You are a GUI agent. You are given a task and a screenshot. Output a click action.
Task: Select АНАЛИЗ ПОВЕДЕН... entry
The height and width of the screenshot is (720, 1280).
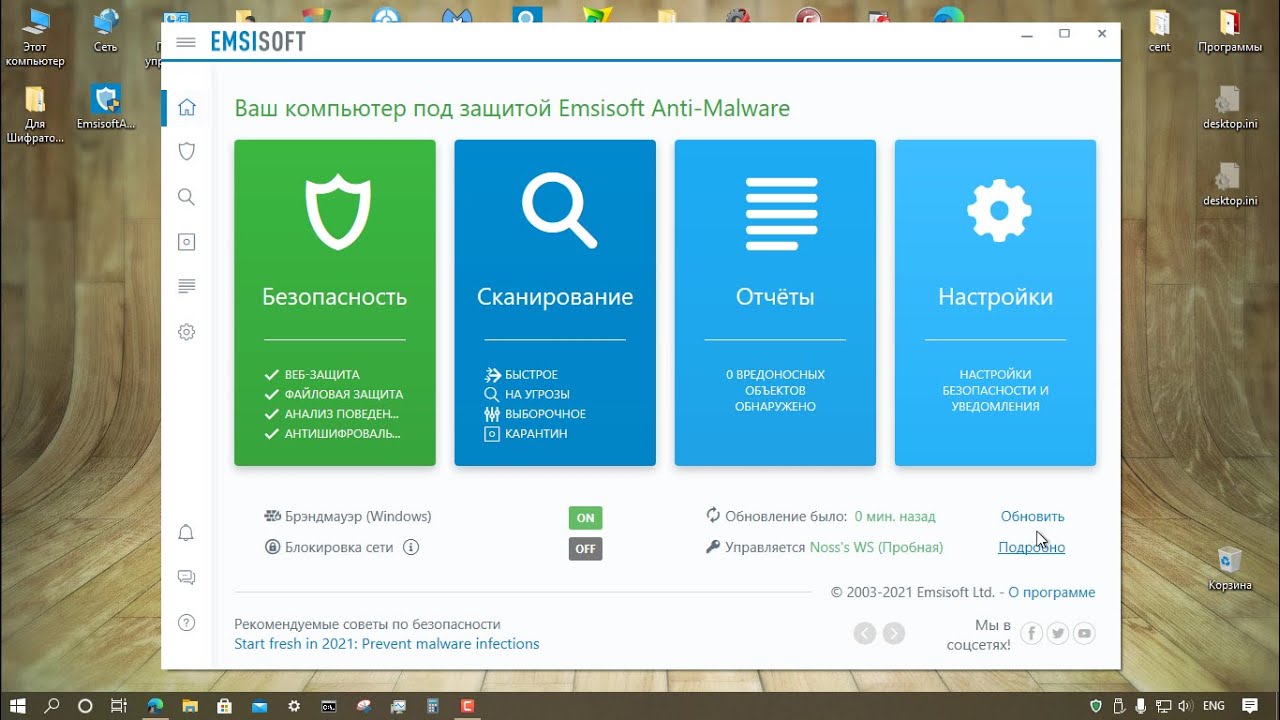(x=331, y=414)
